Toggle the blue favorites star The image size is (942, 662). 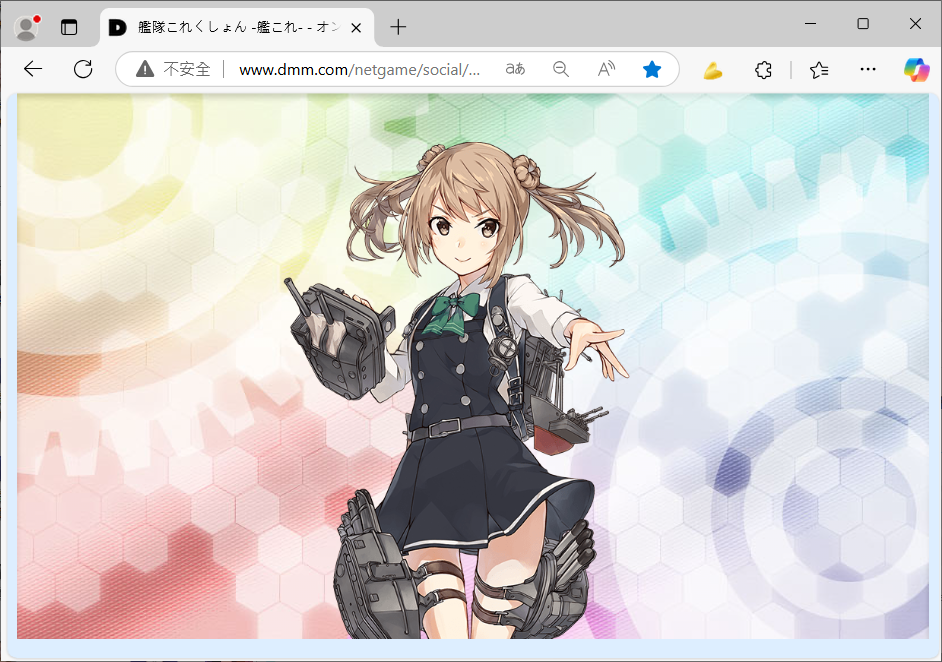pyautogui.click(x=652, y=70)
